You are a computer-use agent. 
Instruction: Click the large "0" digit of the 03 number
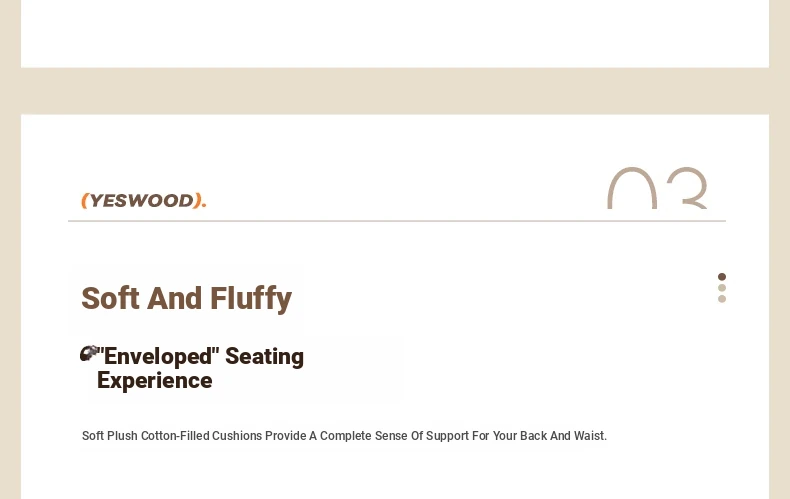[632, 188]
